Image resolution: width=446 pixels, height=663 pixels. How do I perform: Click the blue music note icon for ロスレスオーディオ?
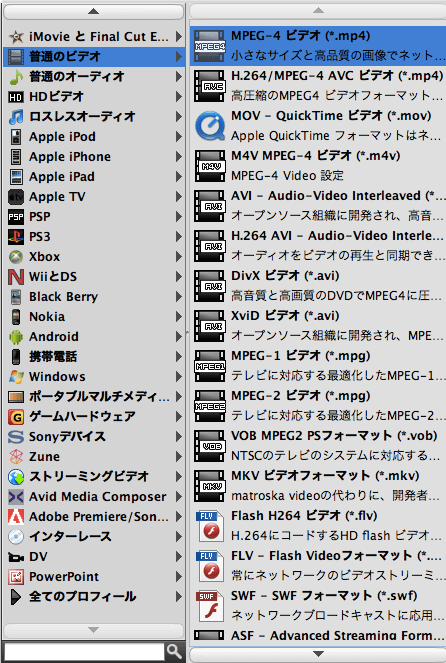(16, 117)
